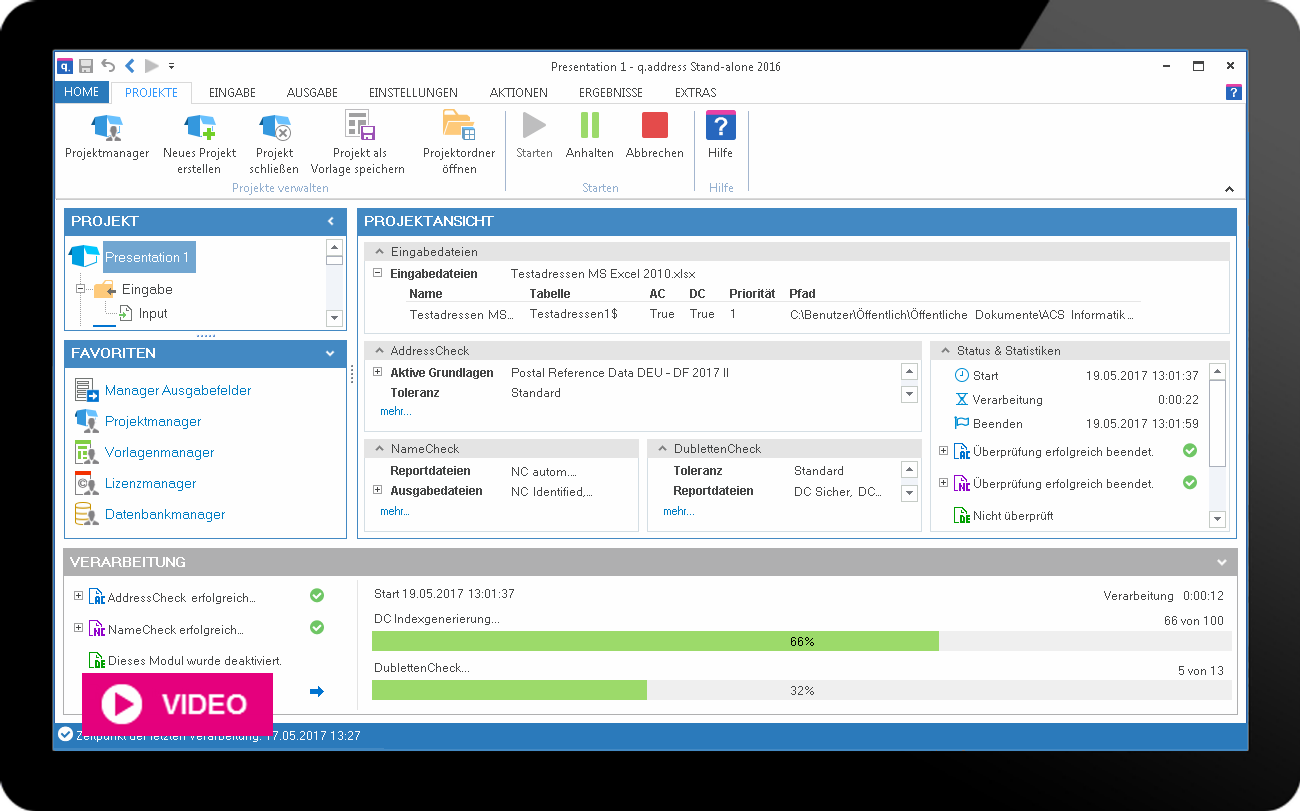
Task: Click mehr... link under NameCheck
Action: tap(395, 511)
